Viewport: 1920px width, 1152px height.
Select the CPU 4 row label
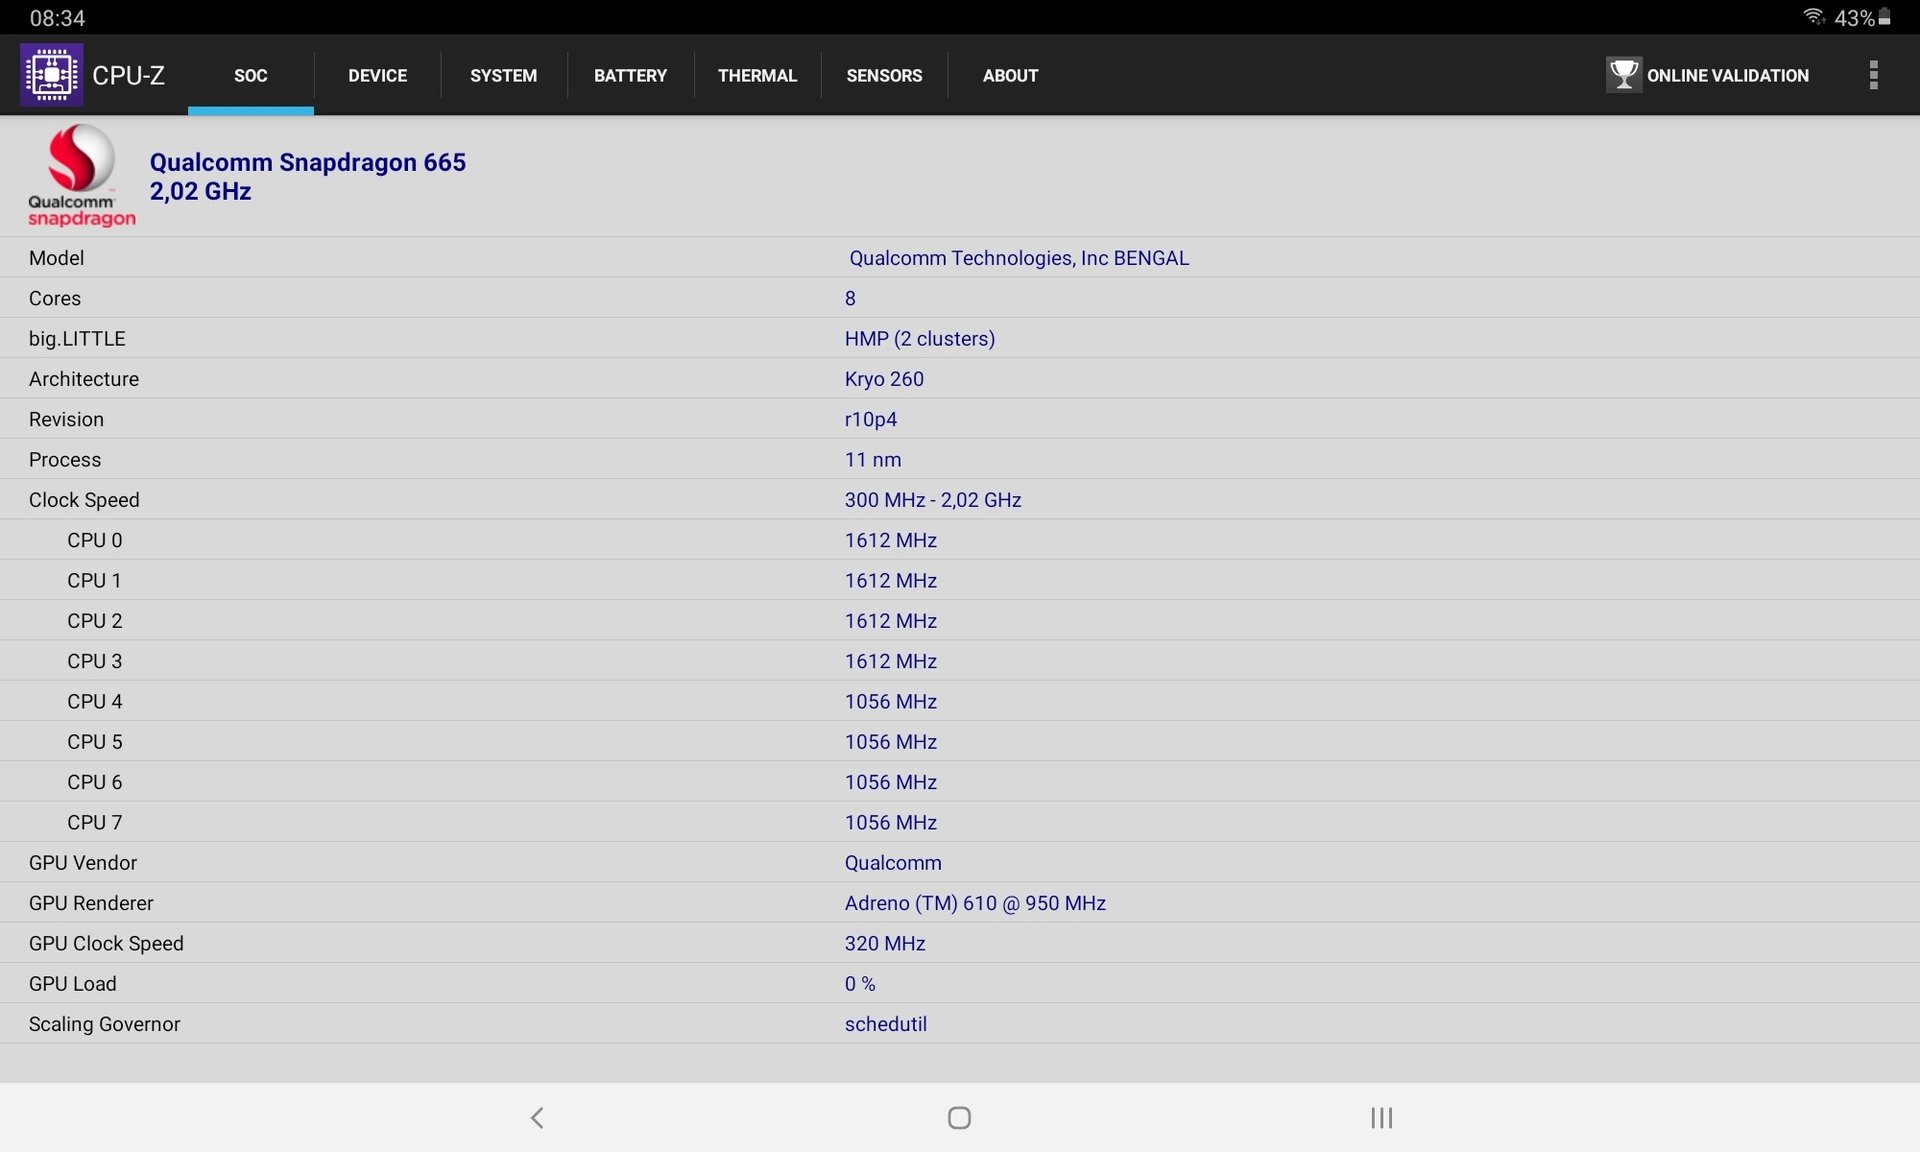[x=95, y=702]
